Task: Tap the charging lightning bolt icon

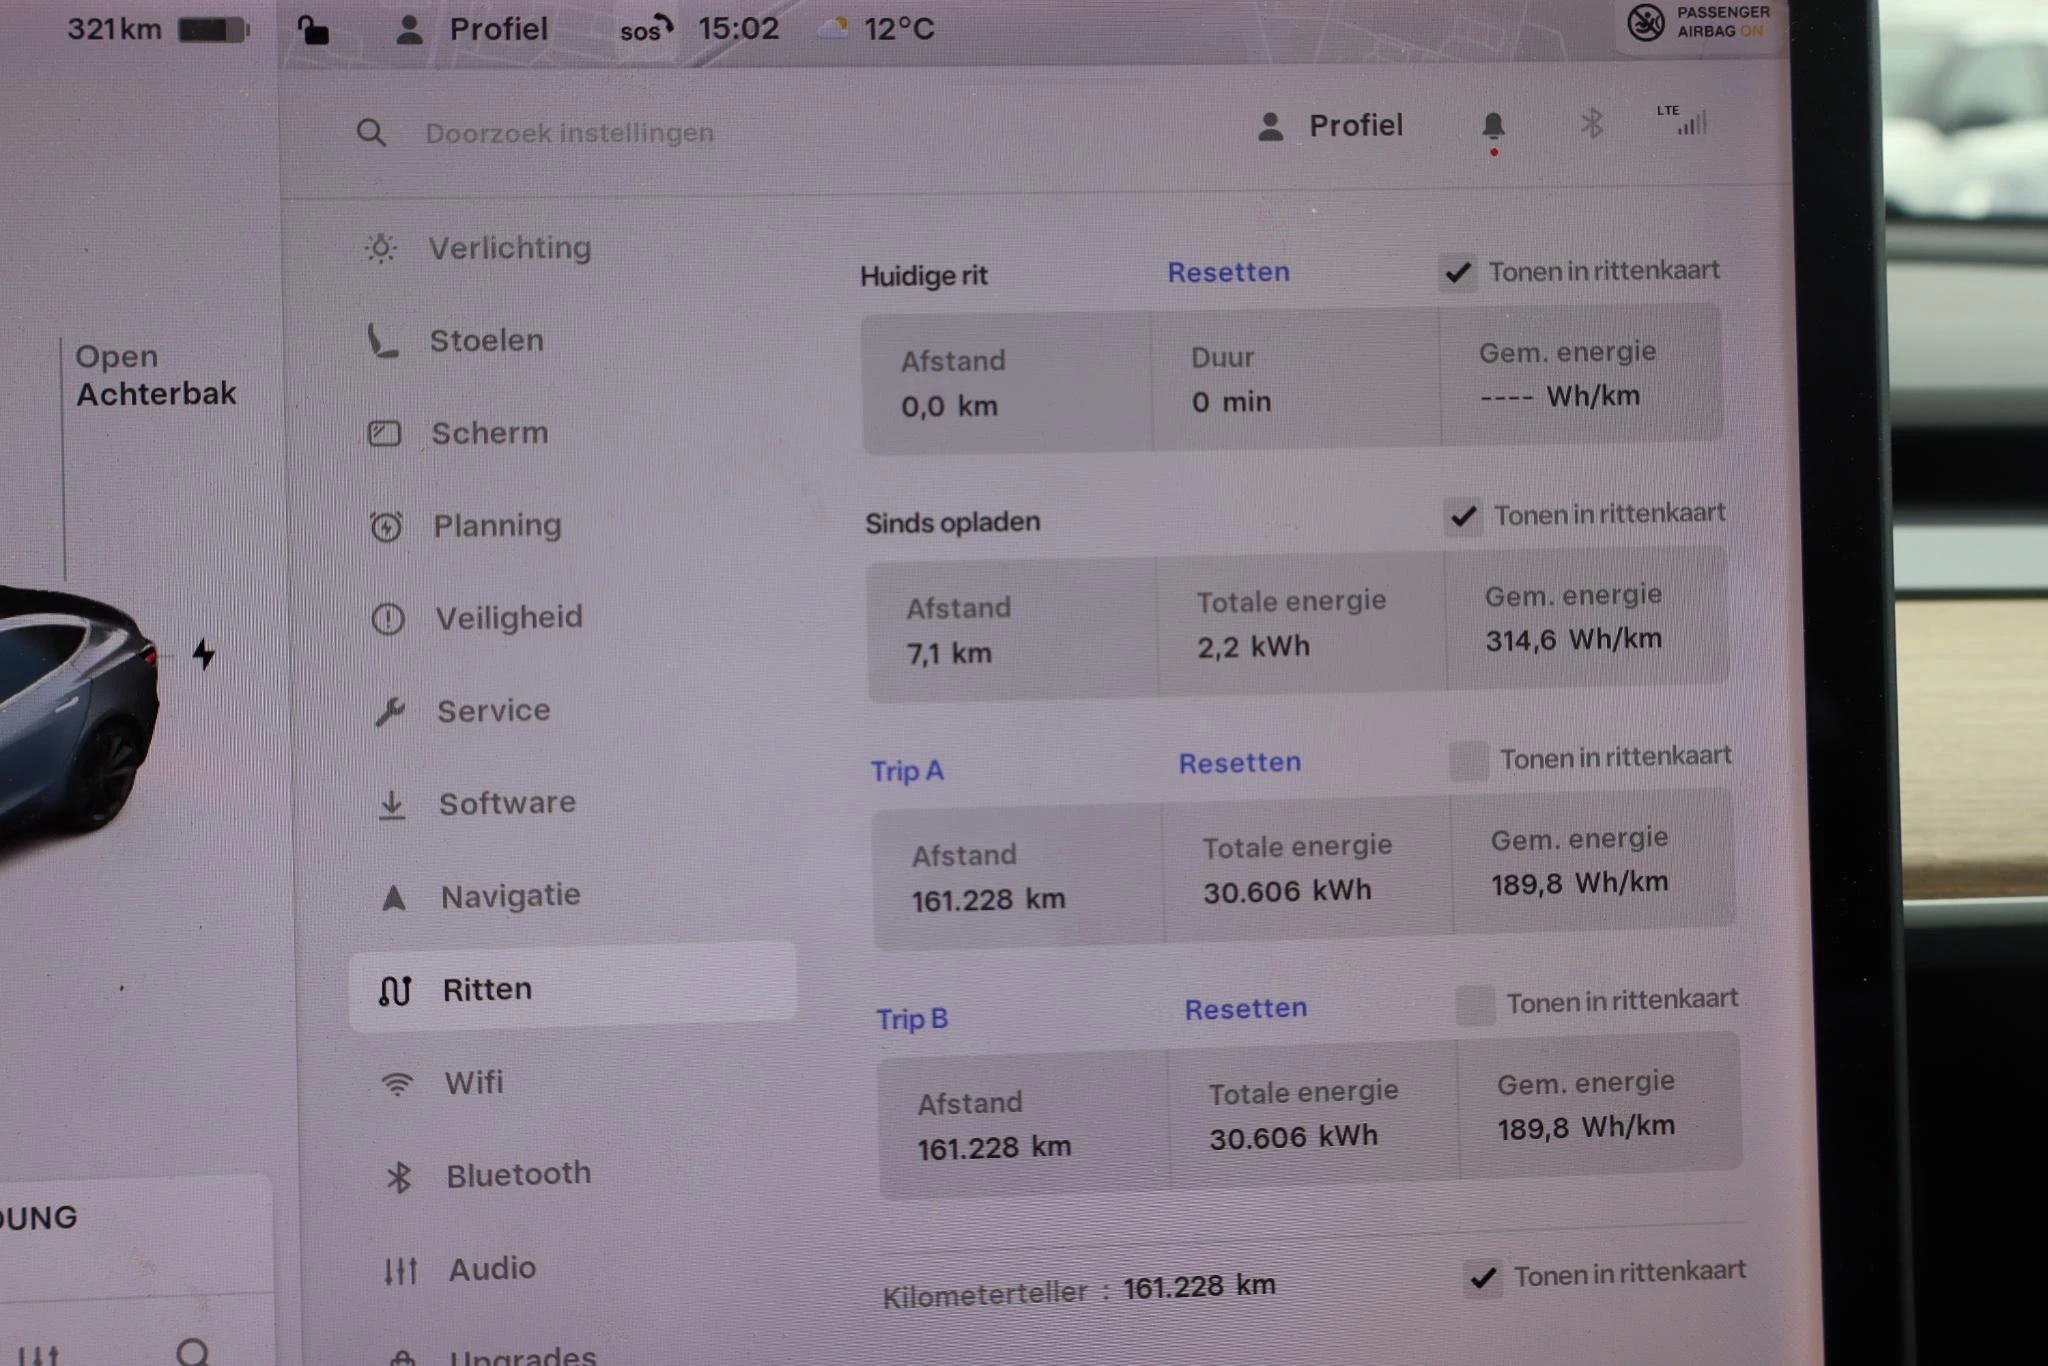Action: pyautogui.click(x=204, y=654)
